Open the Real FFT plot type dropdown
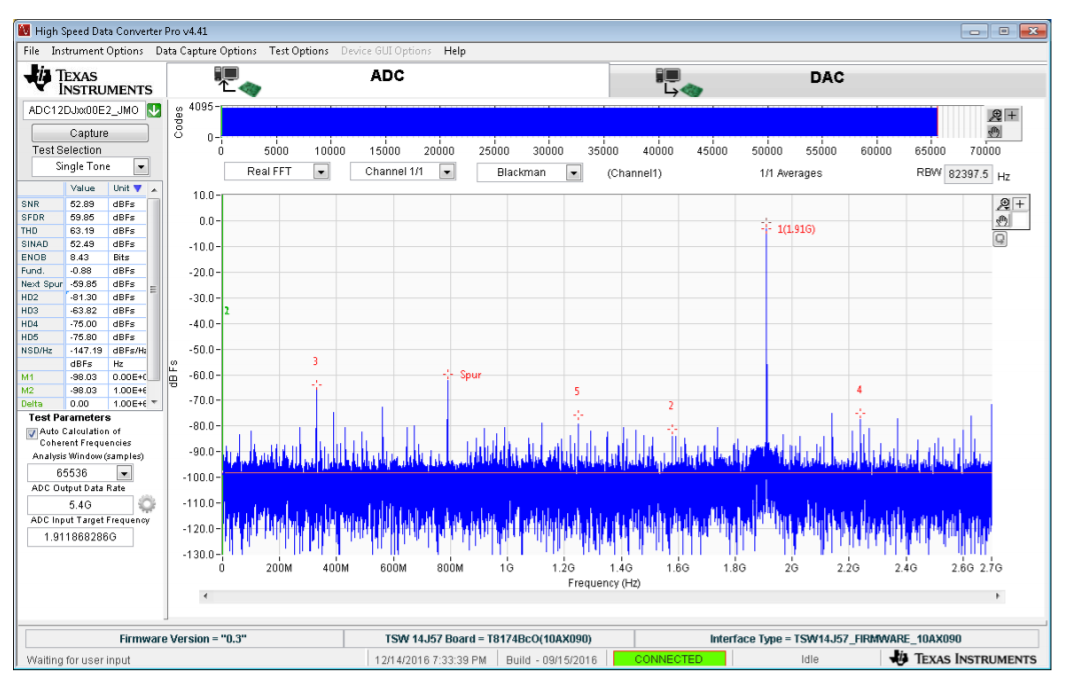 pyautogui.click(x=321, y=171)
